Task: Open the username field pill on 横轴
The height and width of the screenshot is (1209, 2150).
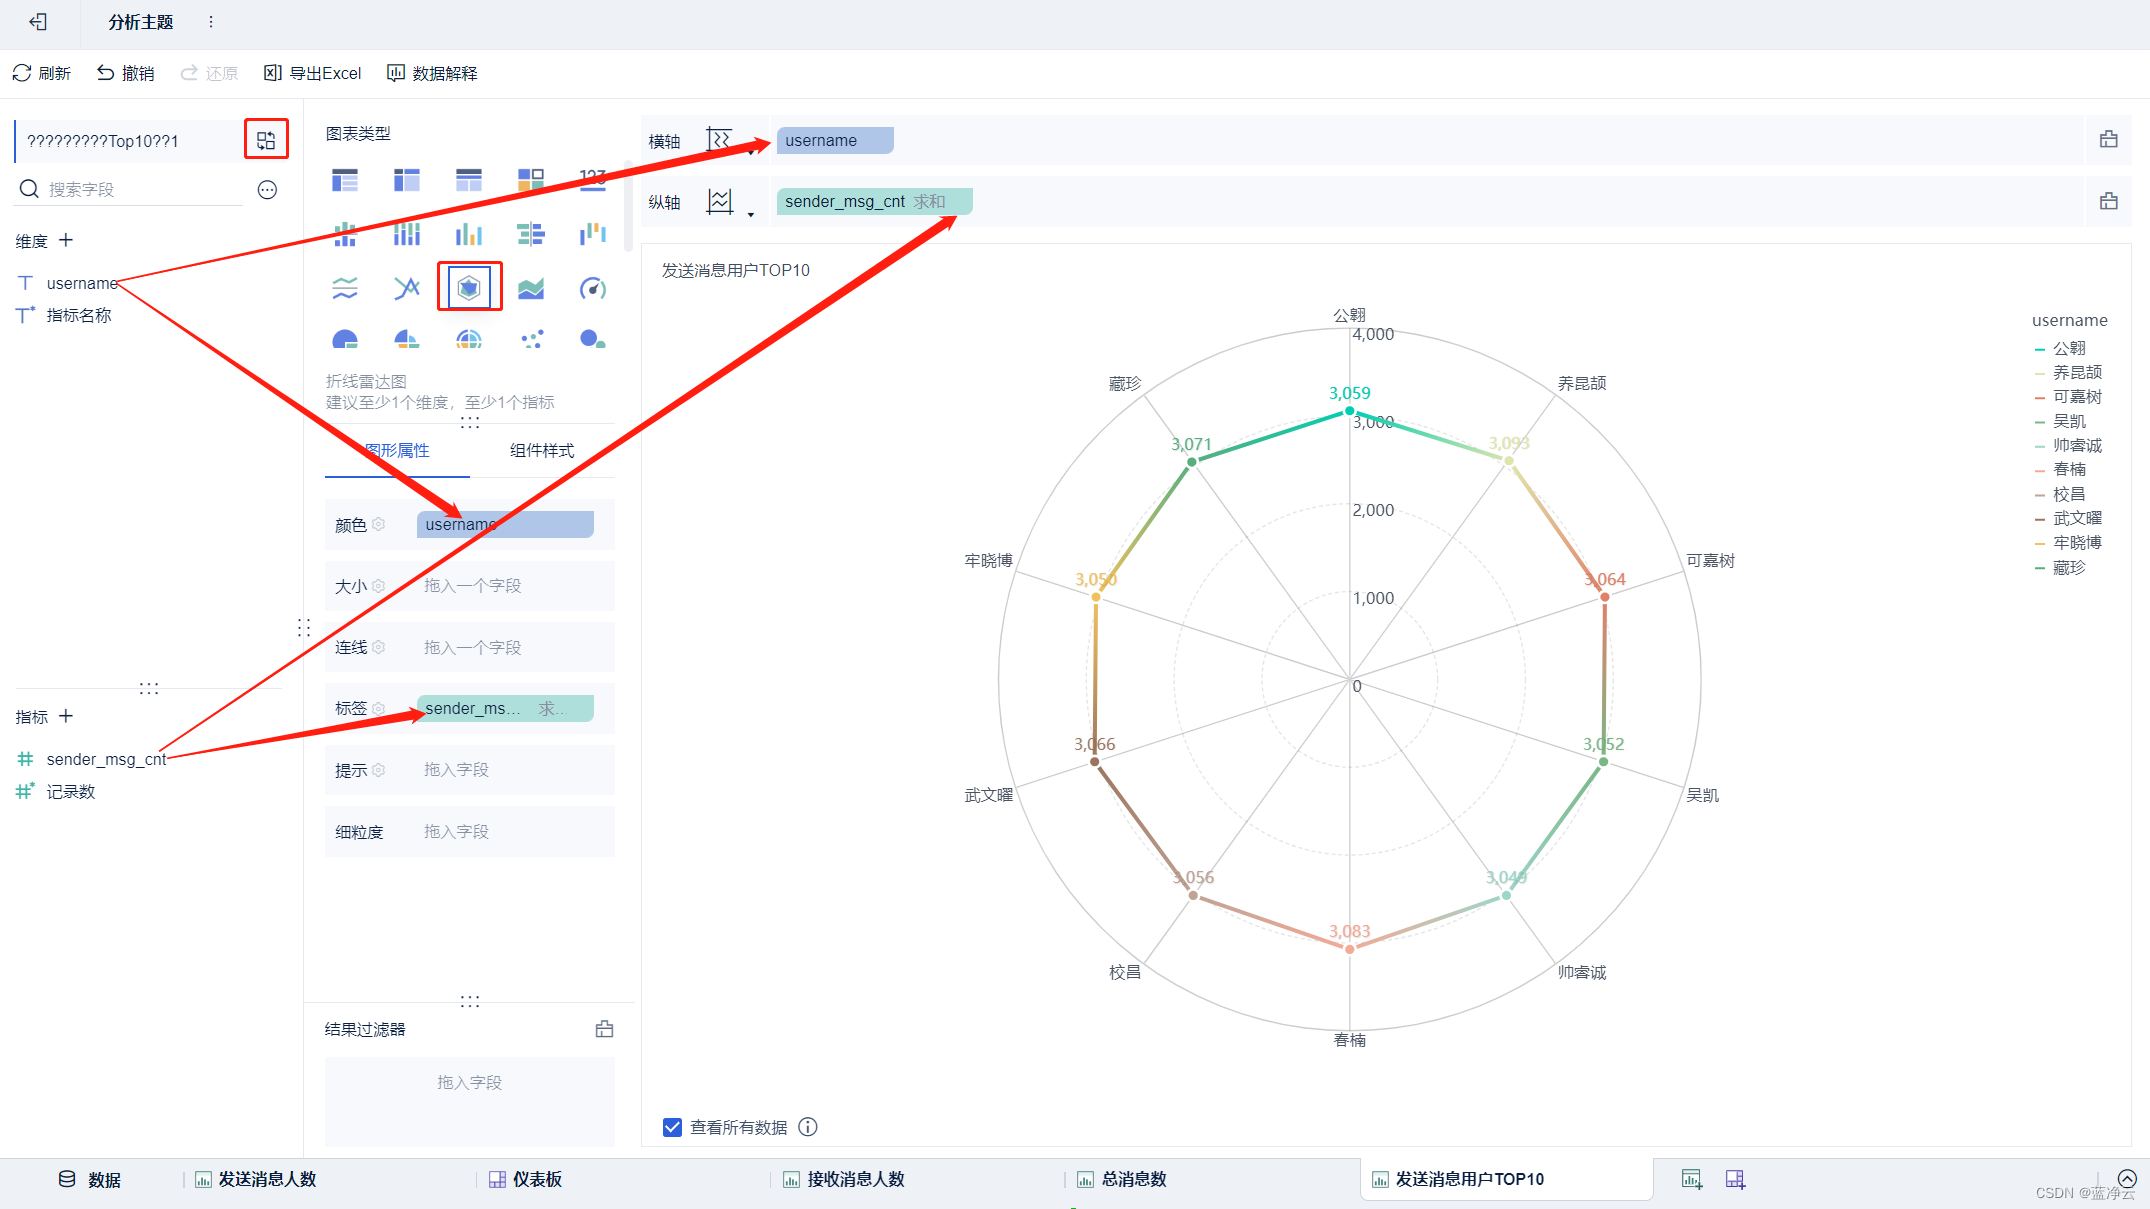Action: pyautogui.click(x=835, y=141)
